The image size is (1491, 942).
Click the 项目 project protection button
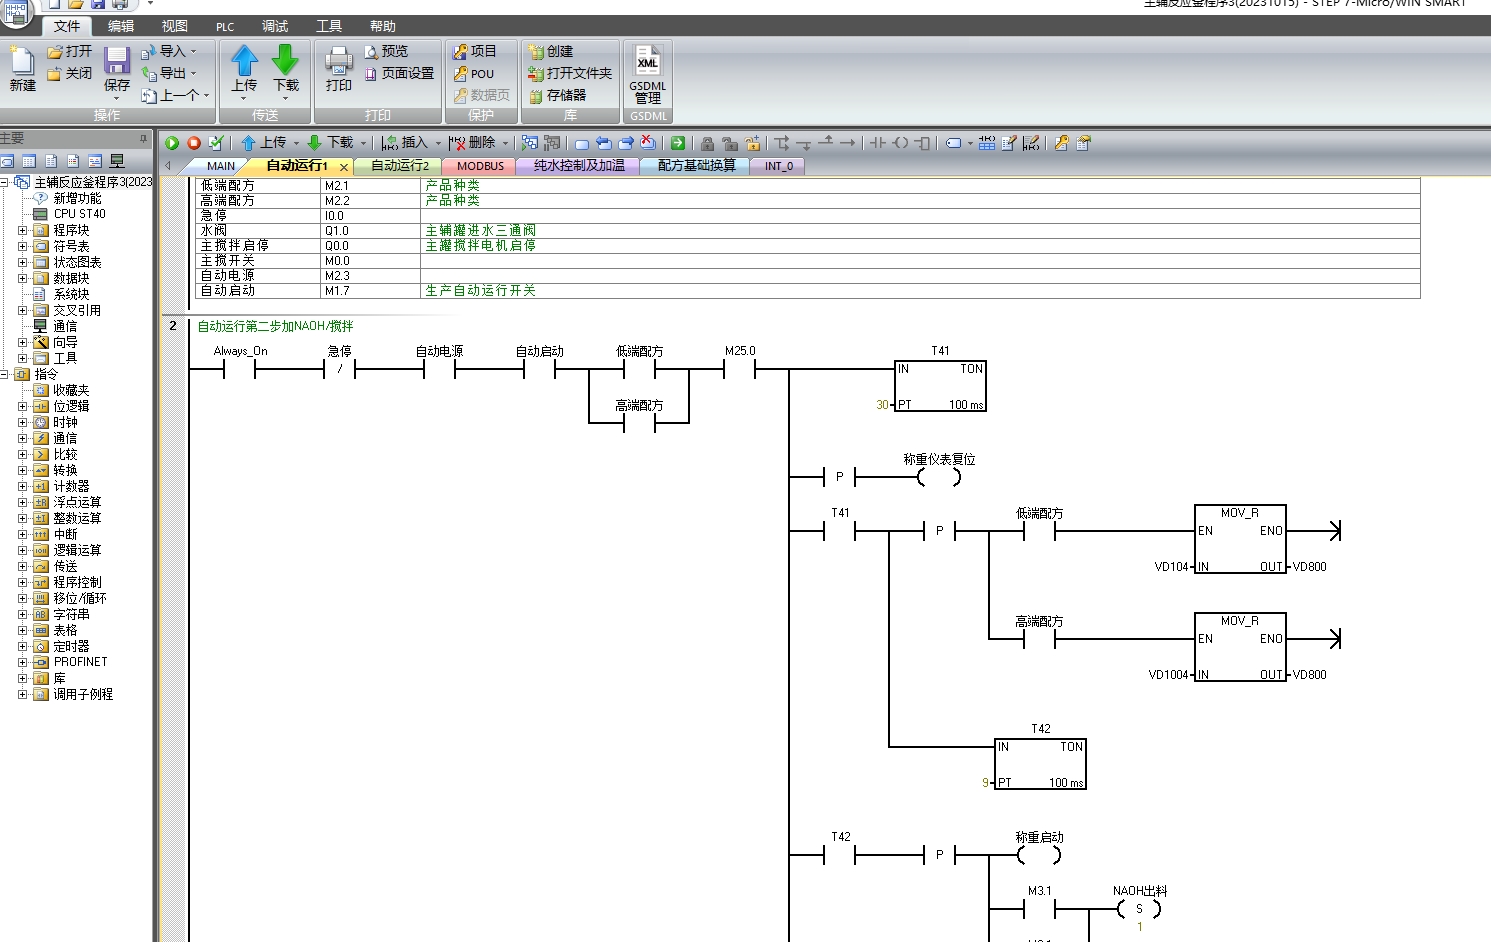point(475,51)
